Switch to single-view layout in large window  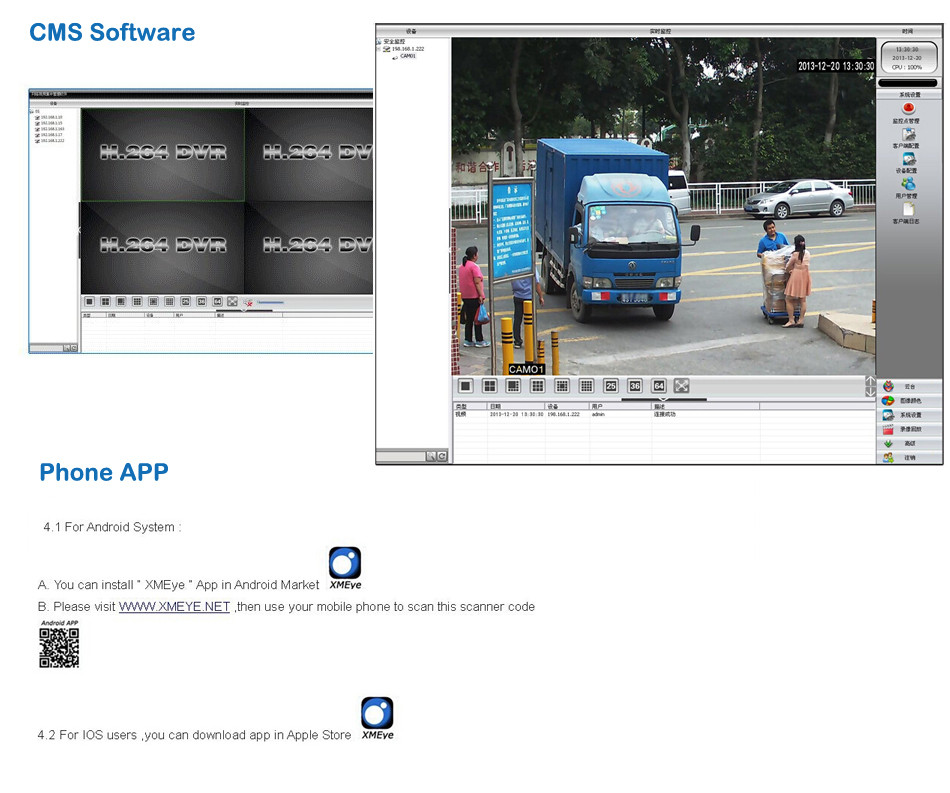(x=465, y=386)
